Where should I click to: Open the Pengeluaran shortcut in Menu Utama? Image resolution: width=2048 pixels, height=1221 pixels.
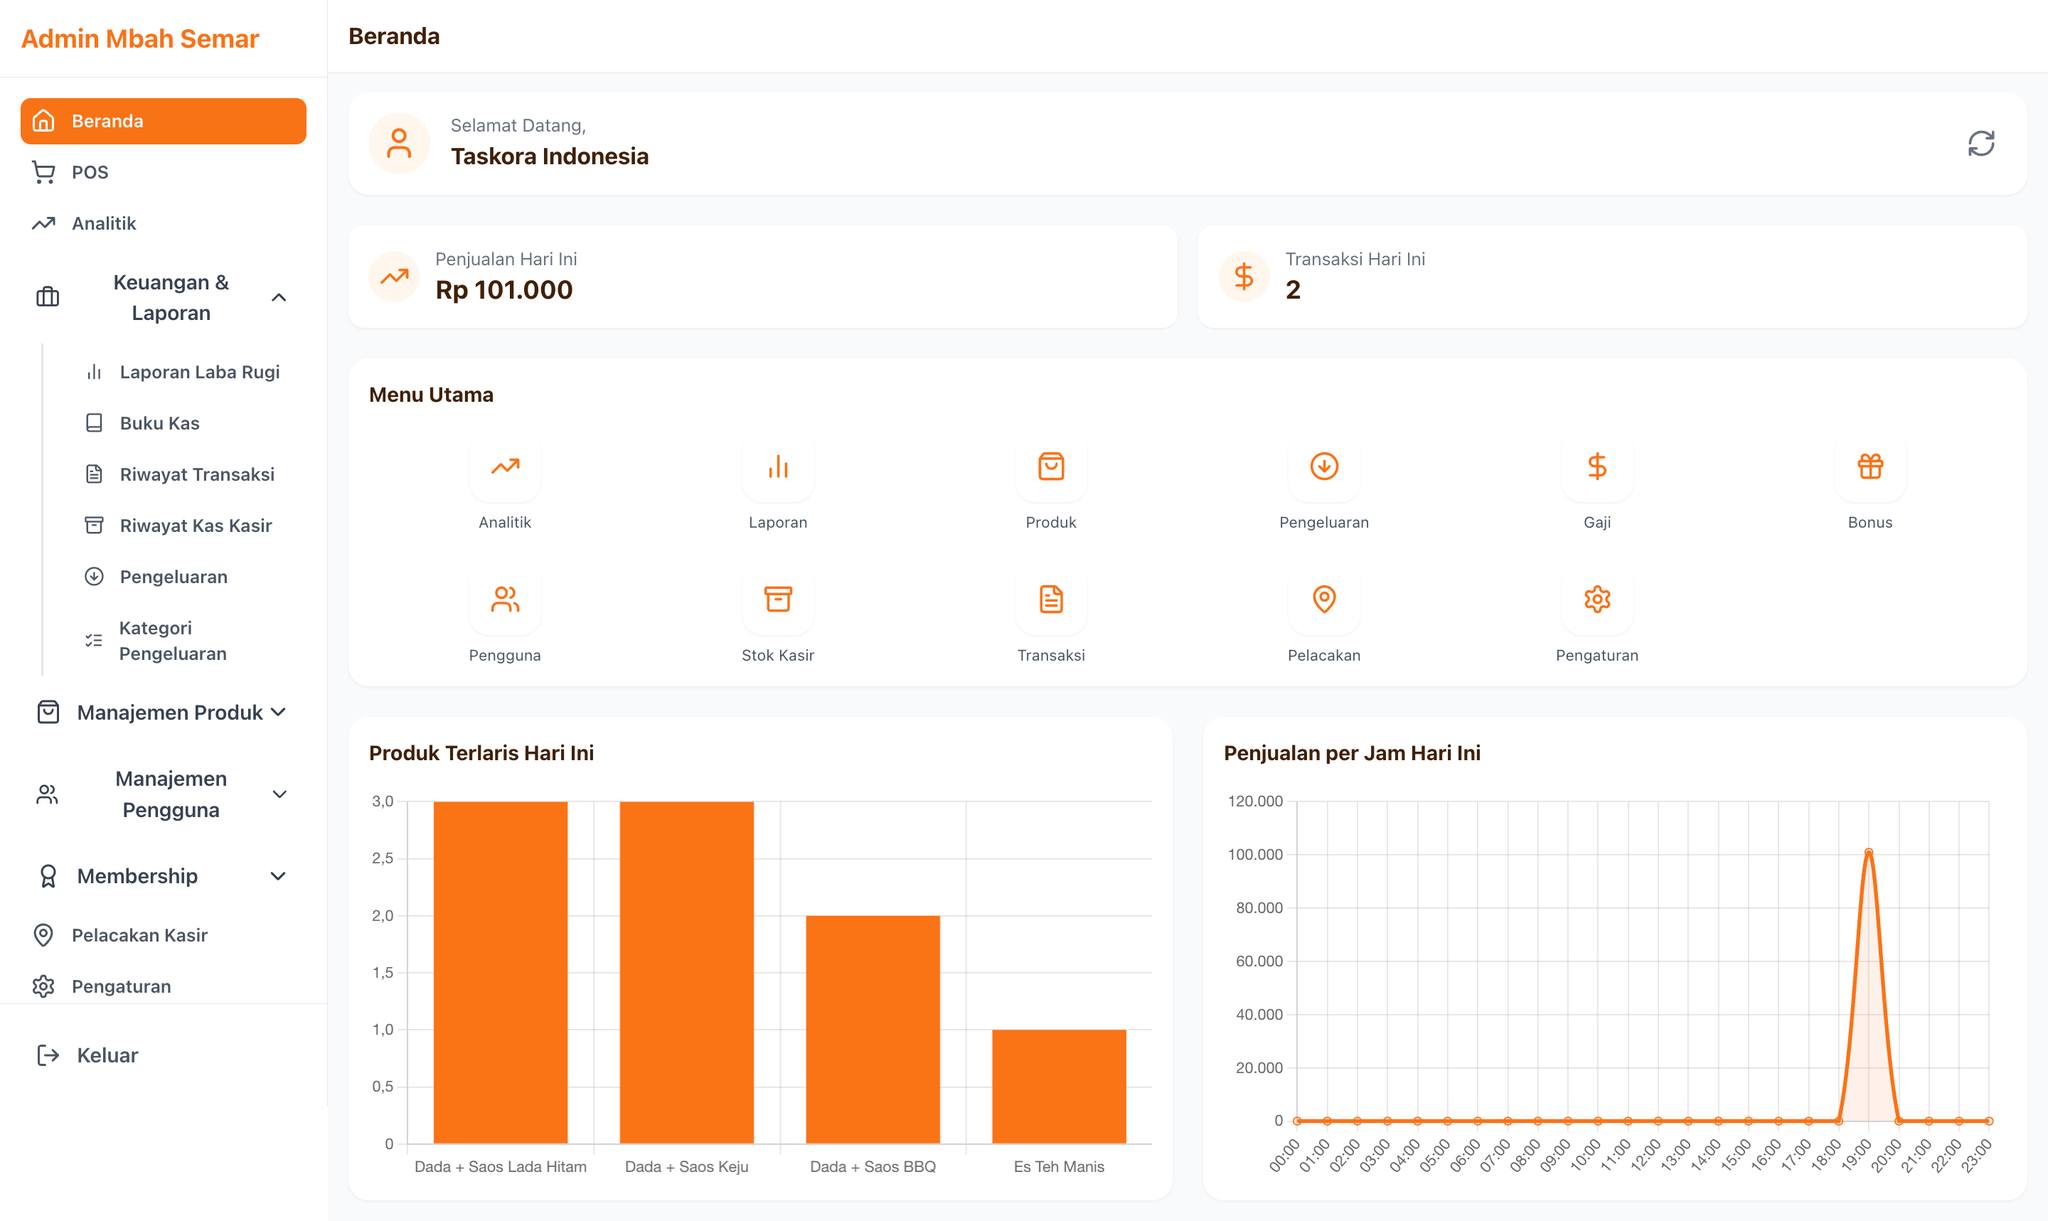pos(1324,467)
